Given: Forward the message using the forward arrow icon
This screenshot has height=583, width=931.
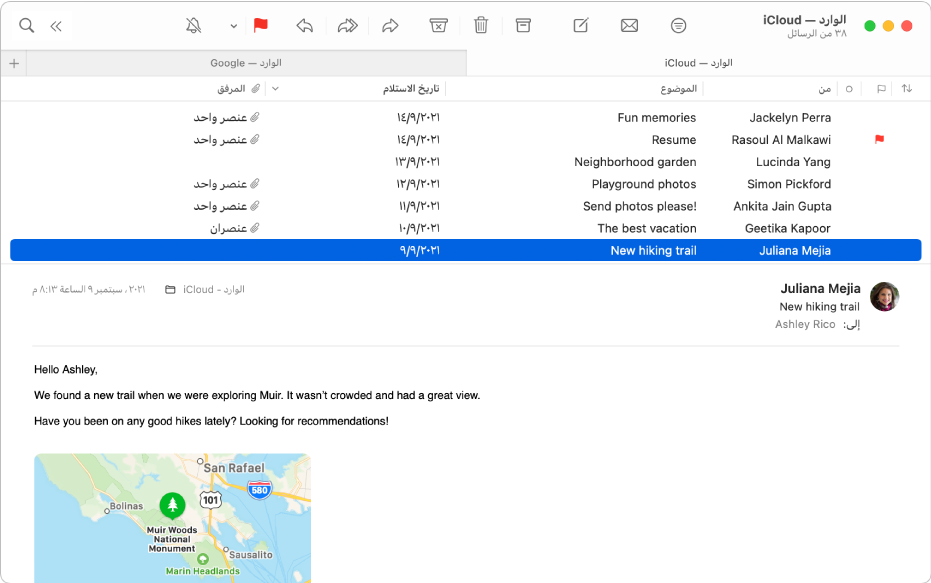Looking at the screenshot, I should click(390, 25).
